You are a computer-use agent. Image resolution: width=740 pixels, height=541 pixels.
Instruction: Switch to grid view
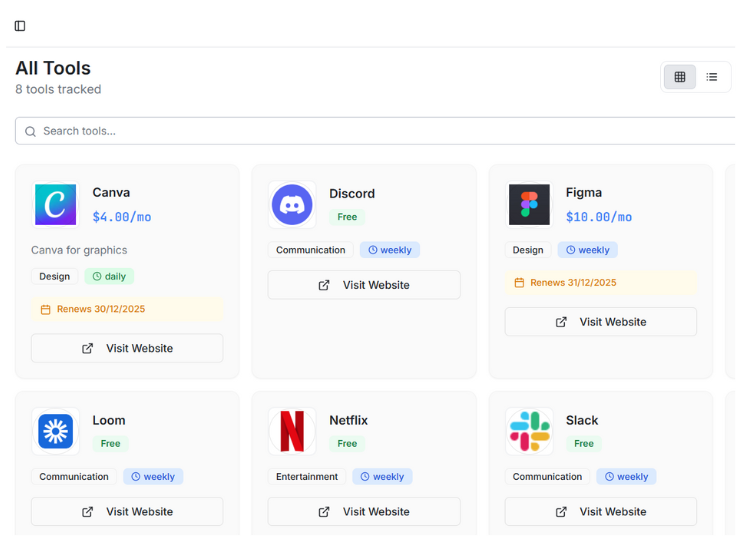point(680,77)
